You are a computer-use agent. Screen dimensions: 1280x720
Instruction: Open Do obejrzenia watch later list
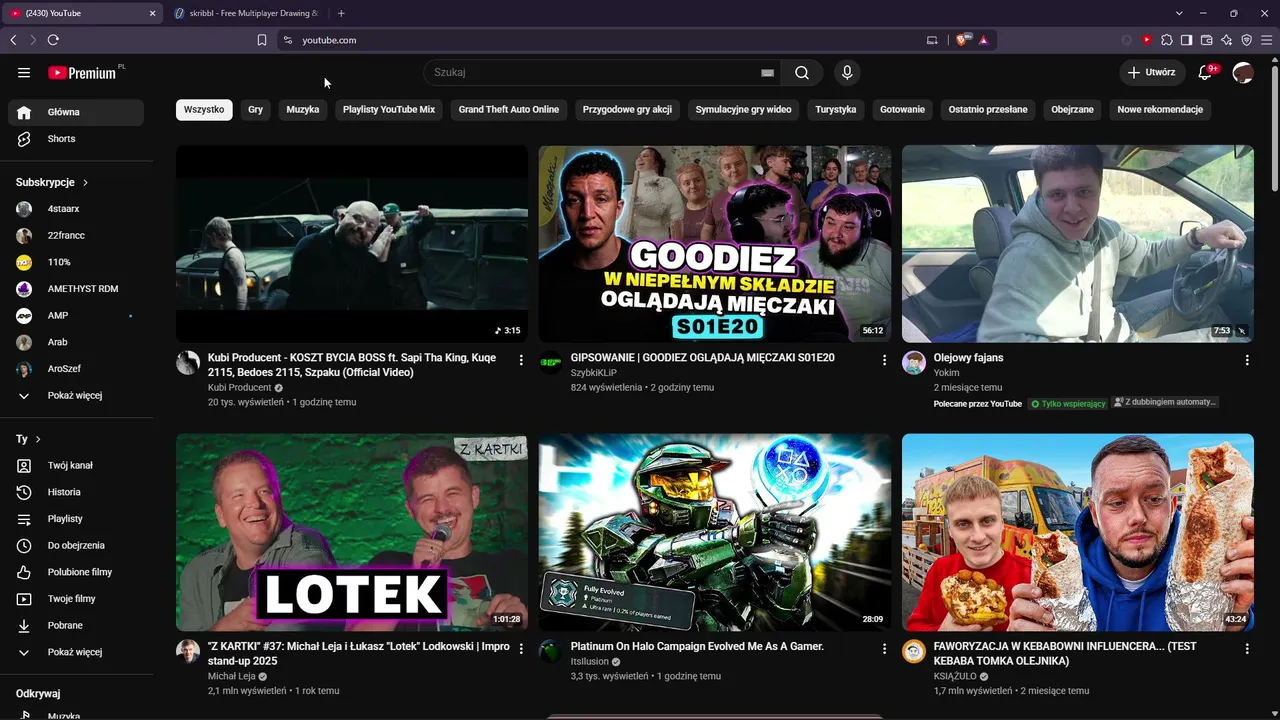click(76, 545)
